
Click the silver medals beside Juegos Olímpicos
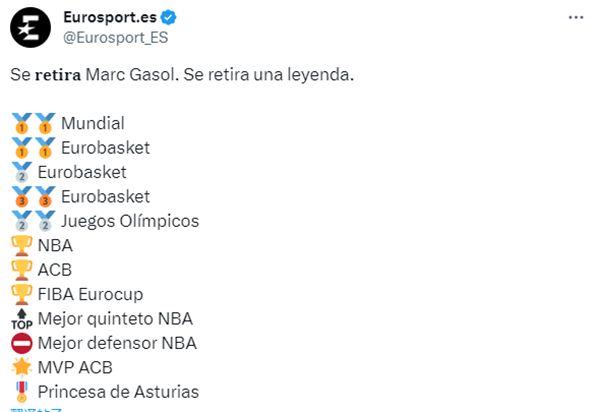33,221
